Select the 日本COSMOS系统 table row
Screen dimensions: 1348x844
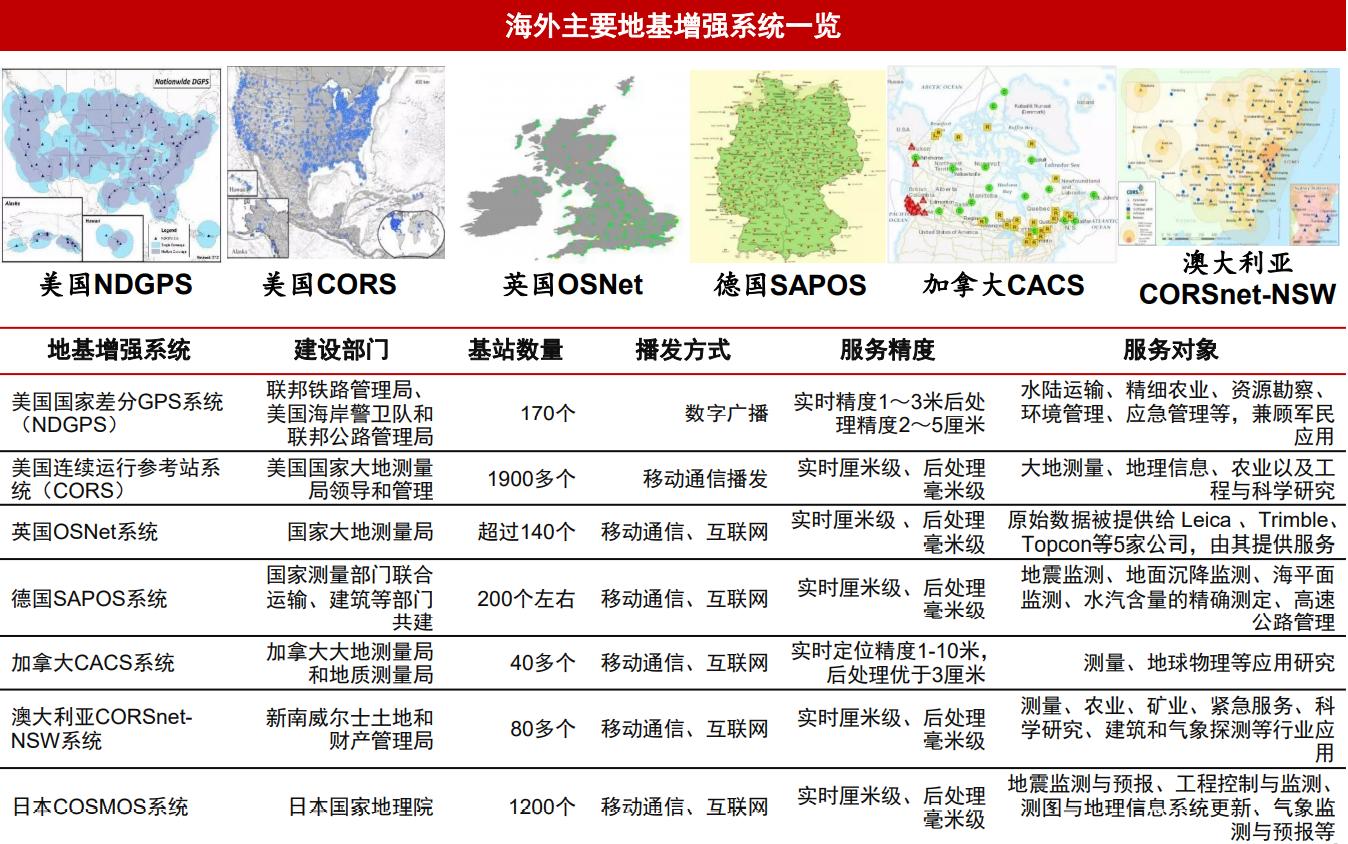[674, 805]
